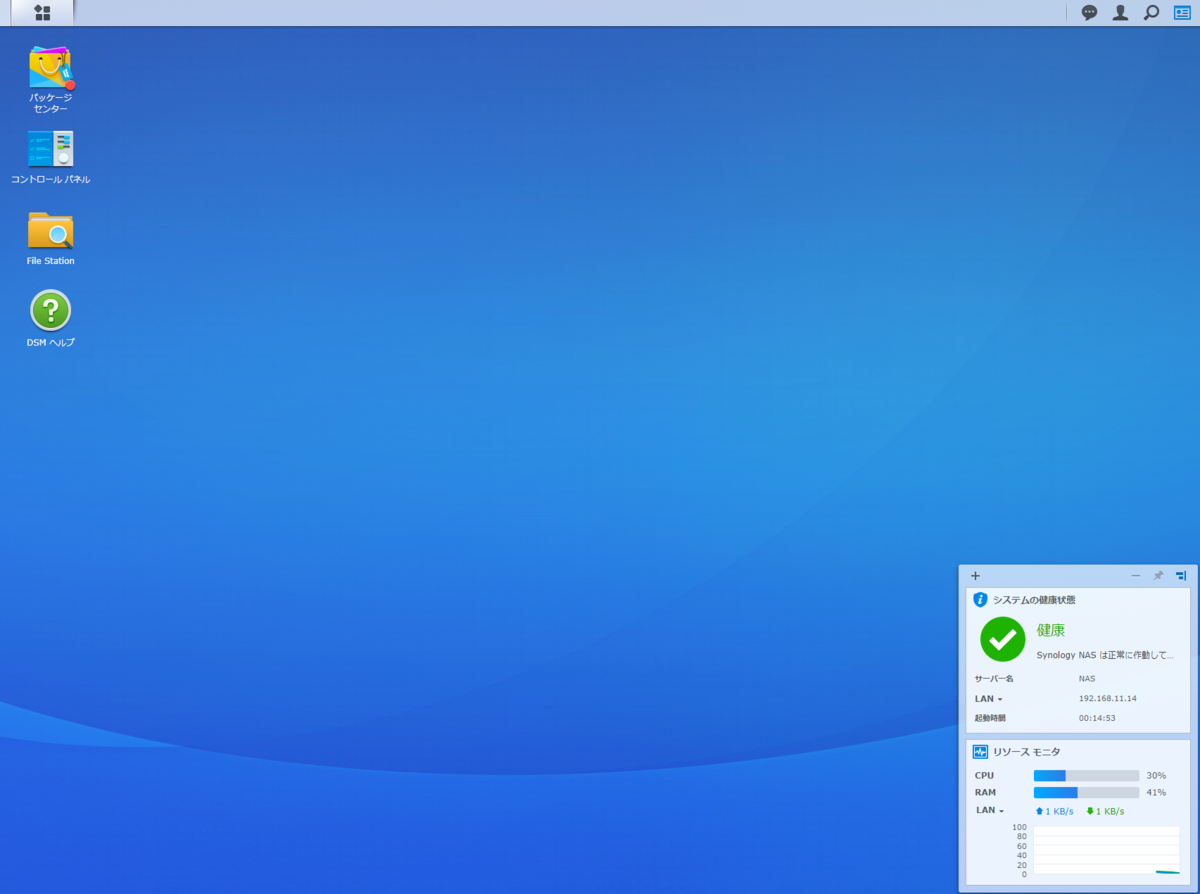Expand the LAN dropdown in Resource Monitor

click(x=990, y=811)
